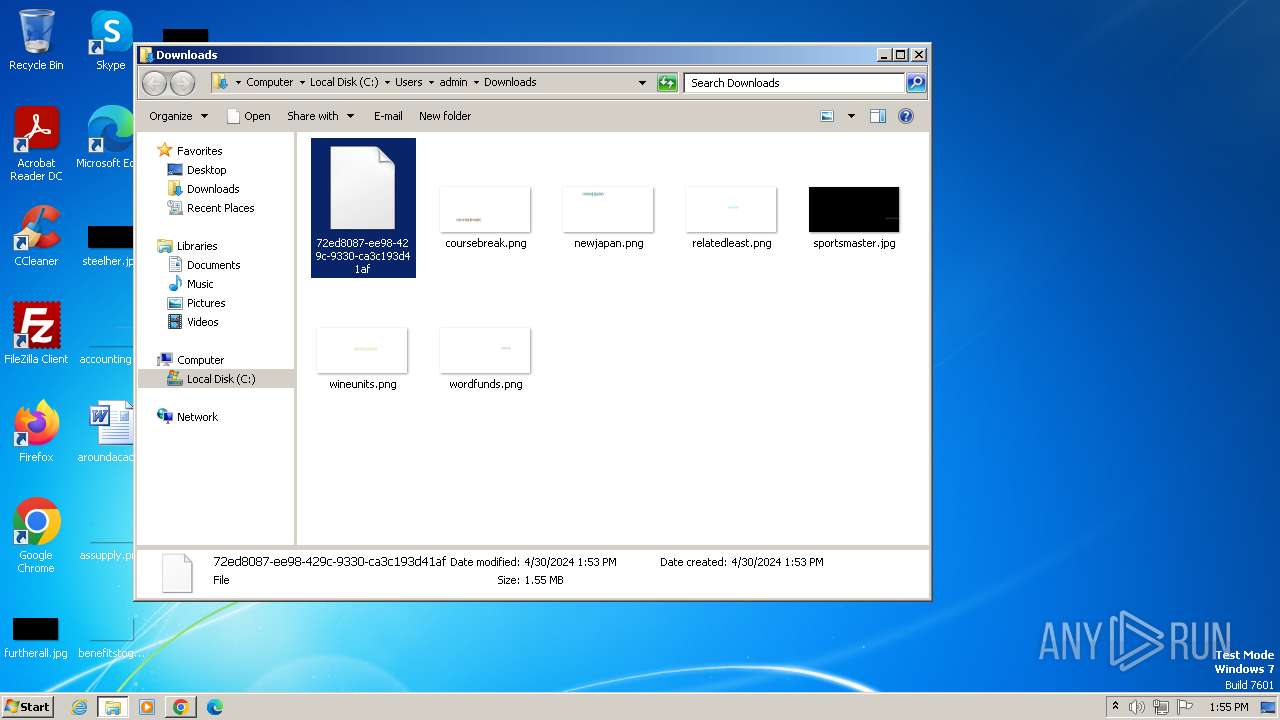Image resolution: width=1280 pixels, height=720 pixels.
Task: Open the FileZilla Client desktop shortcut
Action: pyautogui.click(x=36, y=334)
